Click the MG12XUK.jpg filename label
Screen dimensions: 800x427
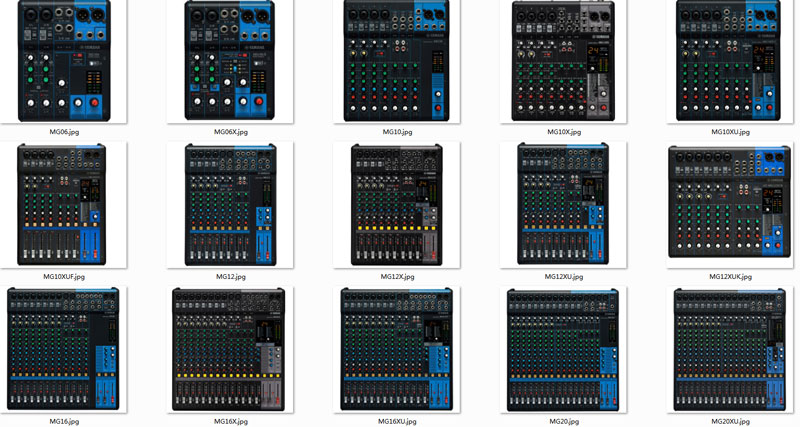[x=729, y=276]
